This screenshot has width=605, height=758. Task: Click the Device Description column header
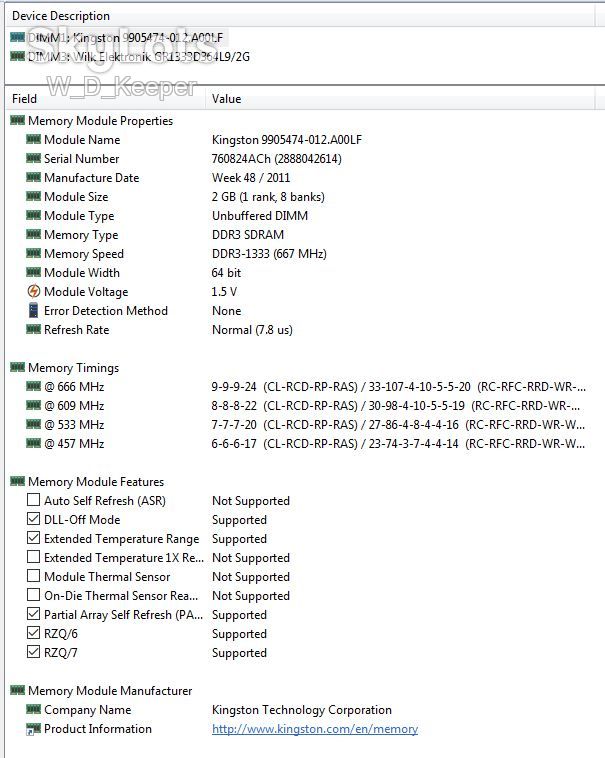pos(300,16)
